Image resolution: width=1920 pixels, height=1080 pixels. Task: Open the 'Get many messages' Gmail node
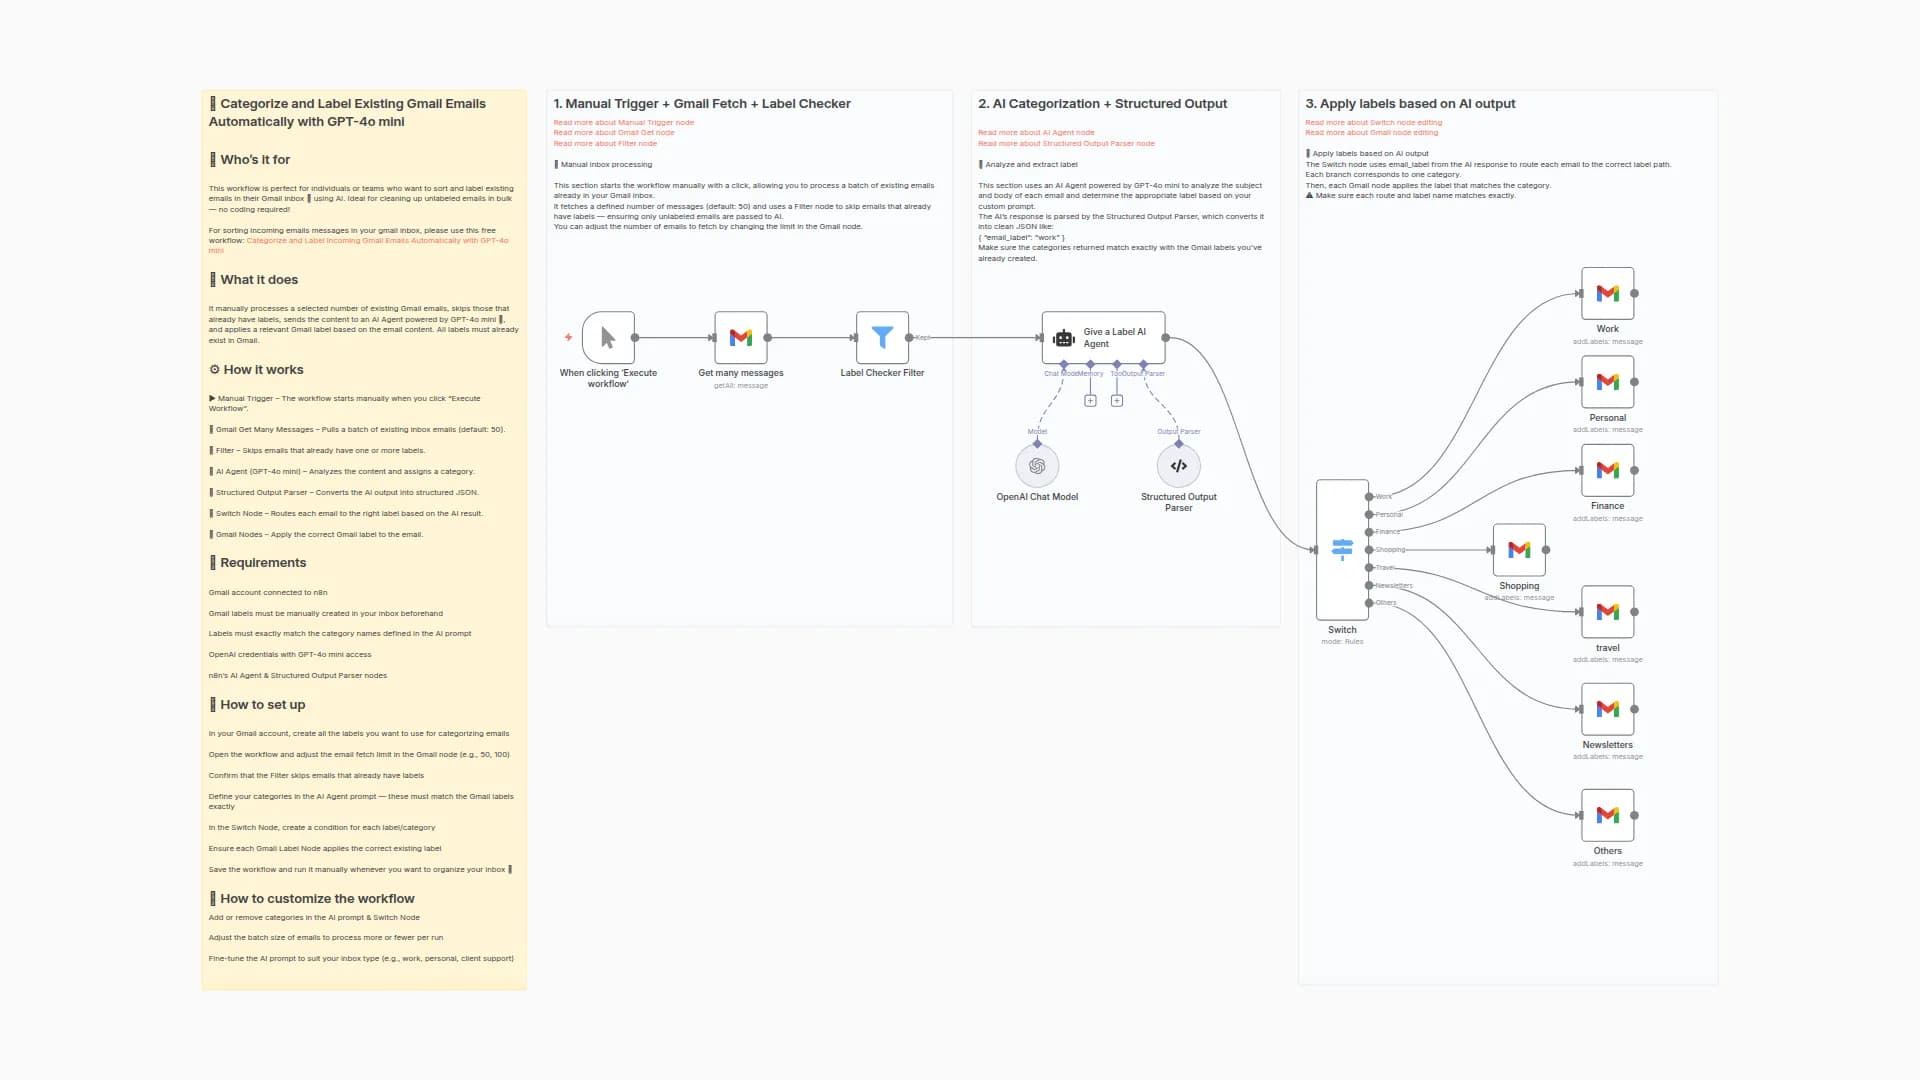[741, 338]
